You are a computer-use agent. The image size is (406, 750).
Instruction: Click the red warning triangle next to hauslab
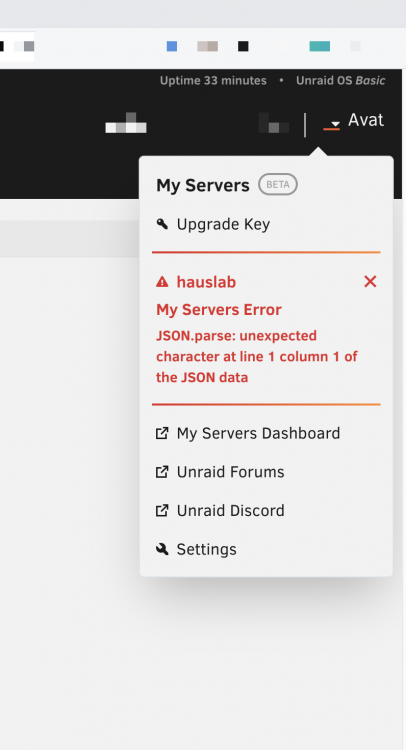pyautogui.click(x=162, y=282)
